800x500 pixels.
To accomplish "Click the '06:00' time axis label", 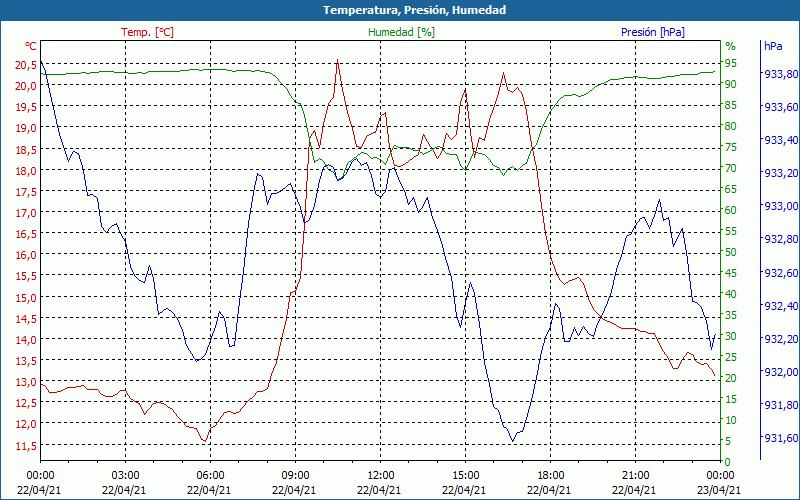I will (210, 476).
